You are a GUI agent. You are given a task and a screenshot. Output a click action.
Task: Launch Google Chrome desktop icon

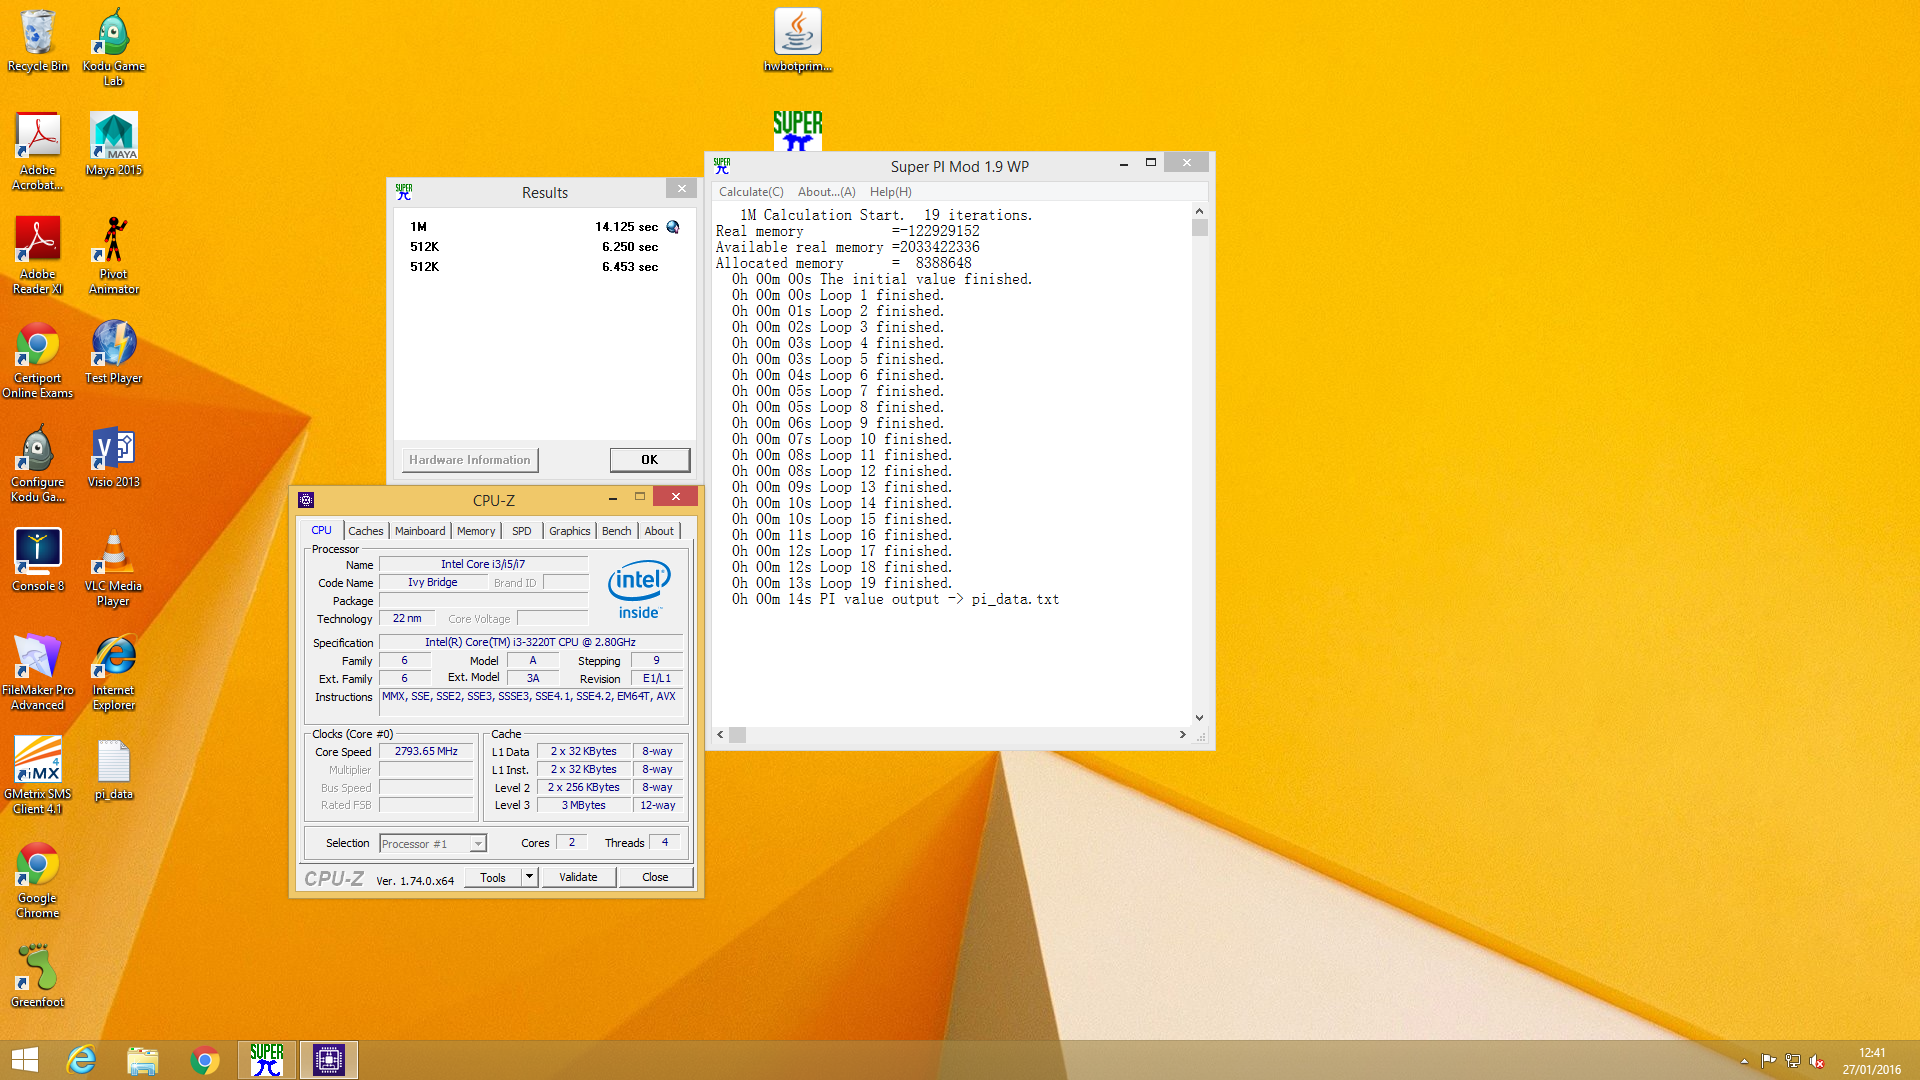38,879
